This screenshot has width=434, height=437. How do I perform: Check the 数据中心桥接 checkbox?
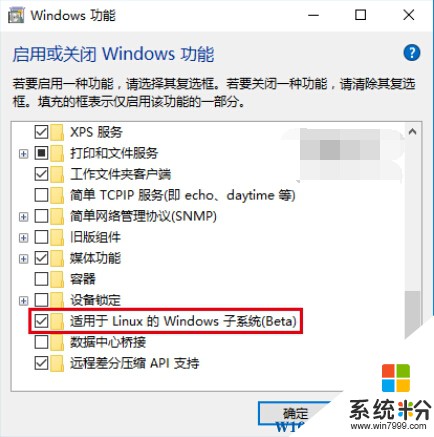41,342
